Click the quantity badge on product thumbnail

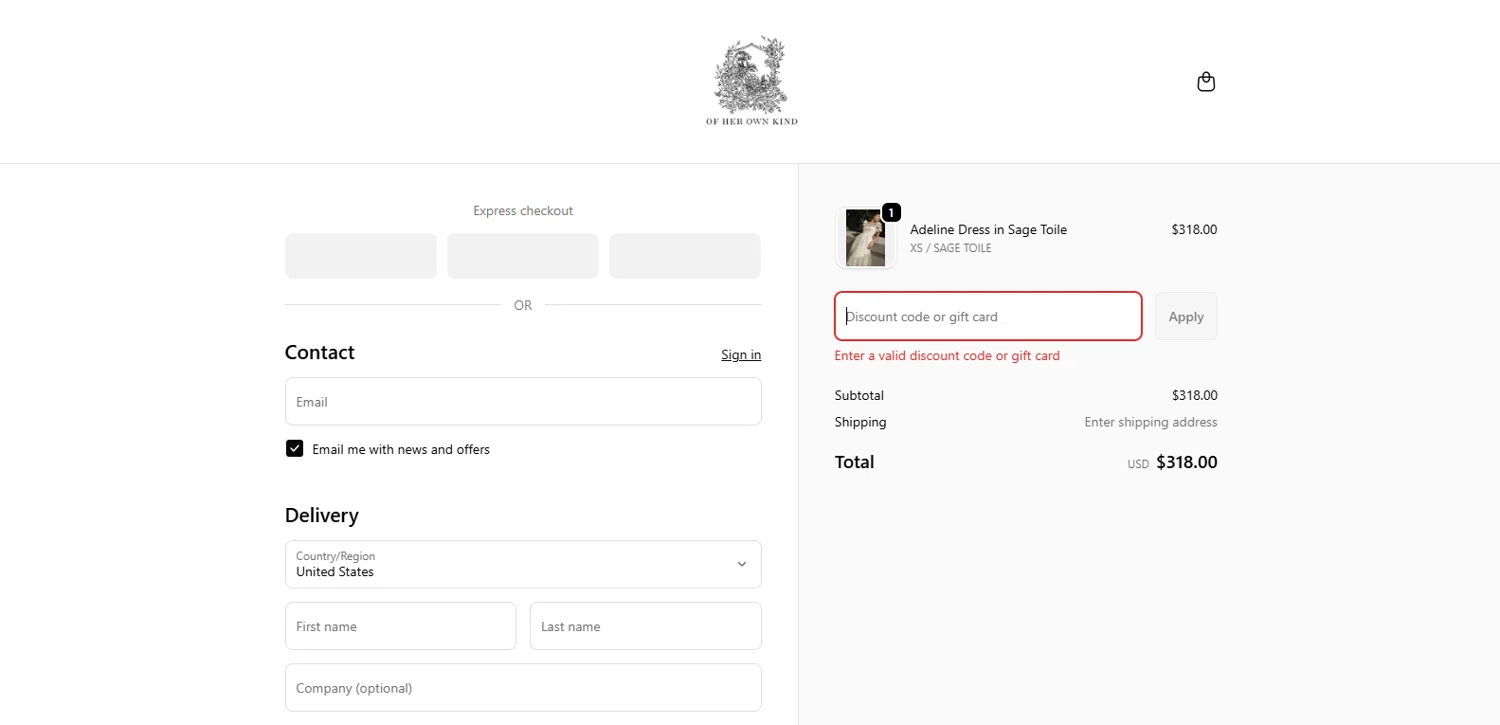click(x=891, y=212)
